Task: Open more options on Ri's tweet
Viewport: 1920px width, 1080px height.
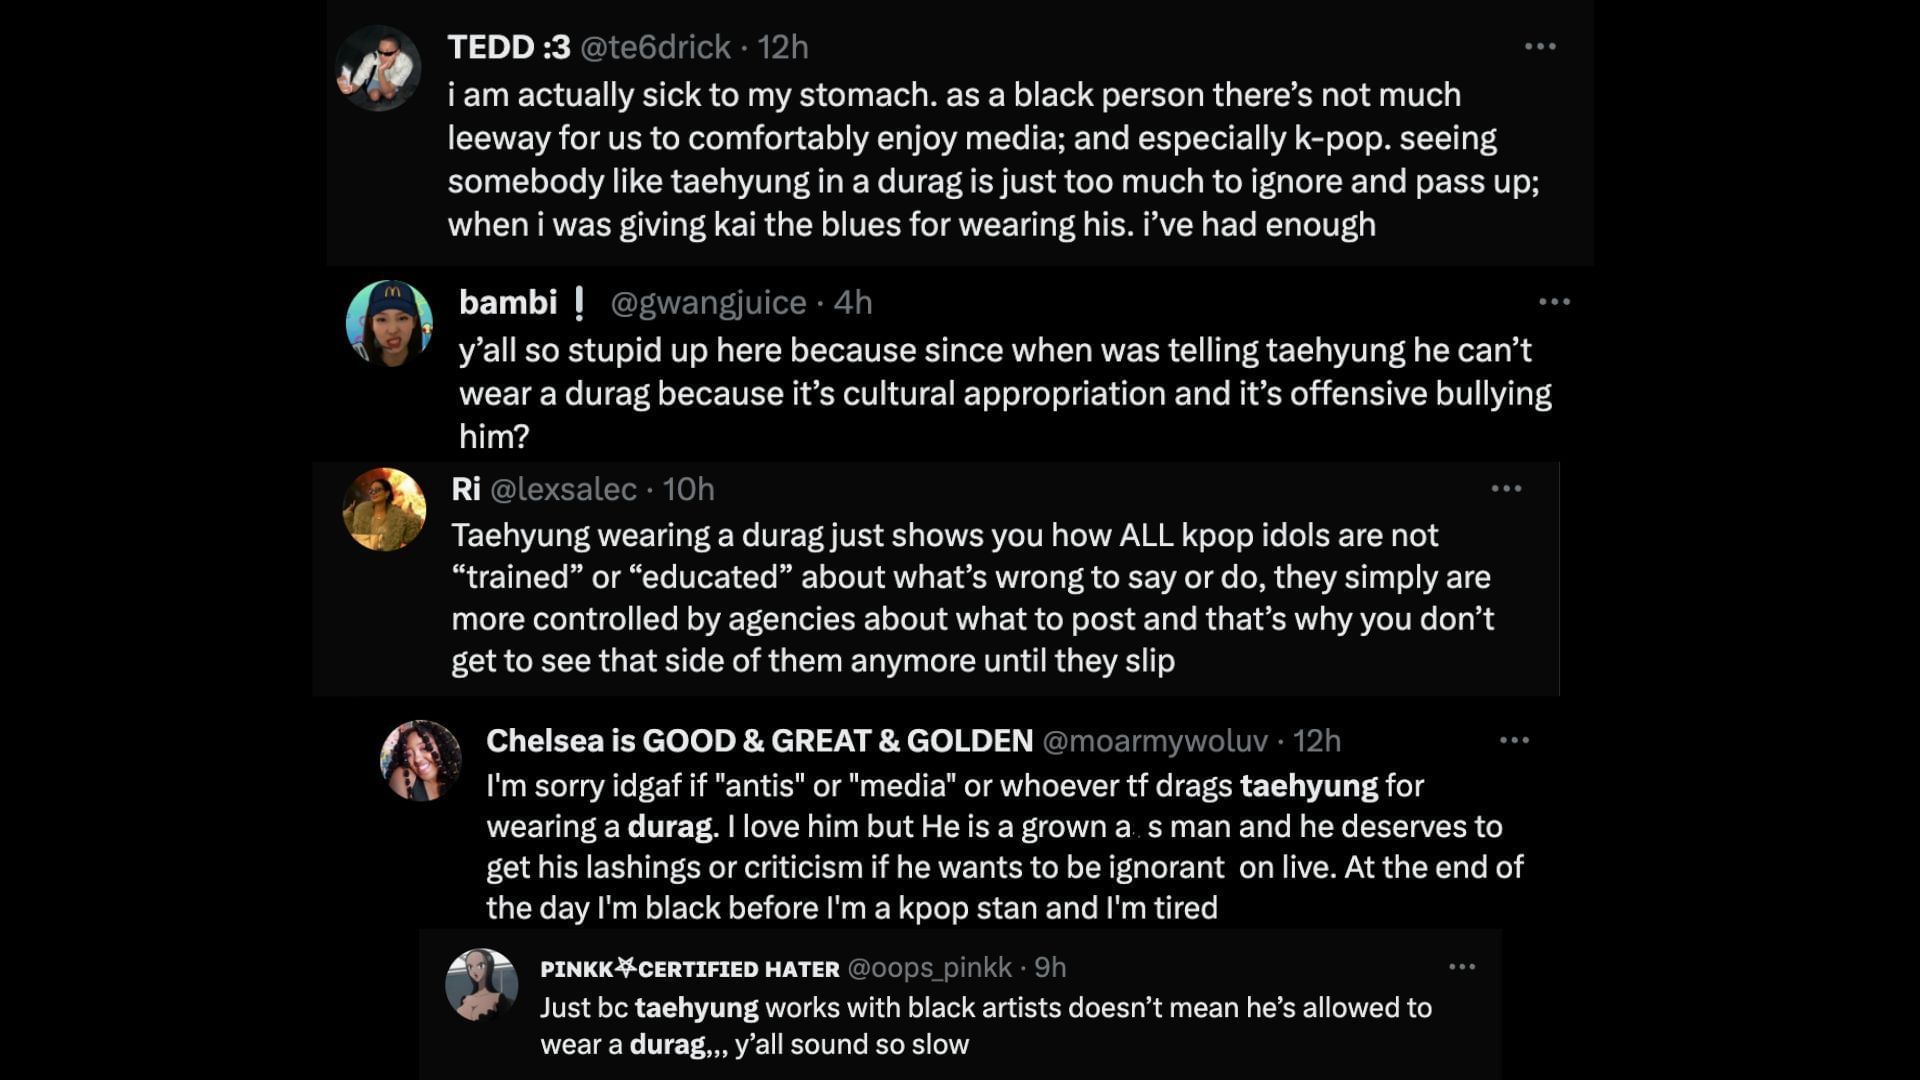Action: point(1506,489)
